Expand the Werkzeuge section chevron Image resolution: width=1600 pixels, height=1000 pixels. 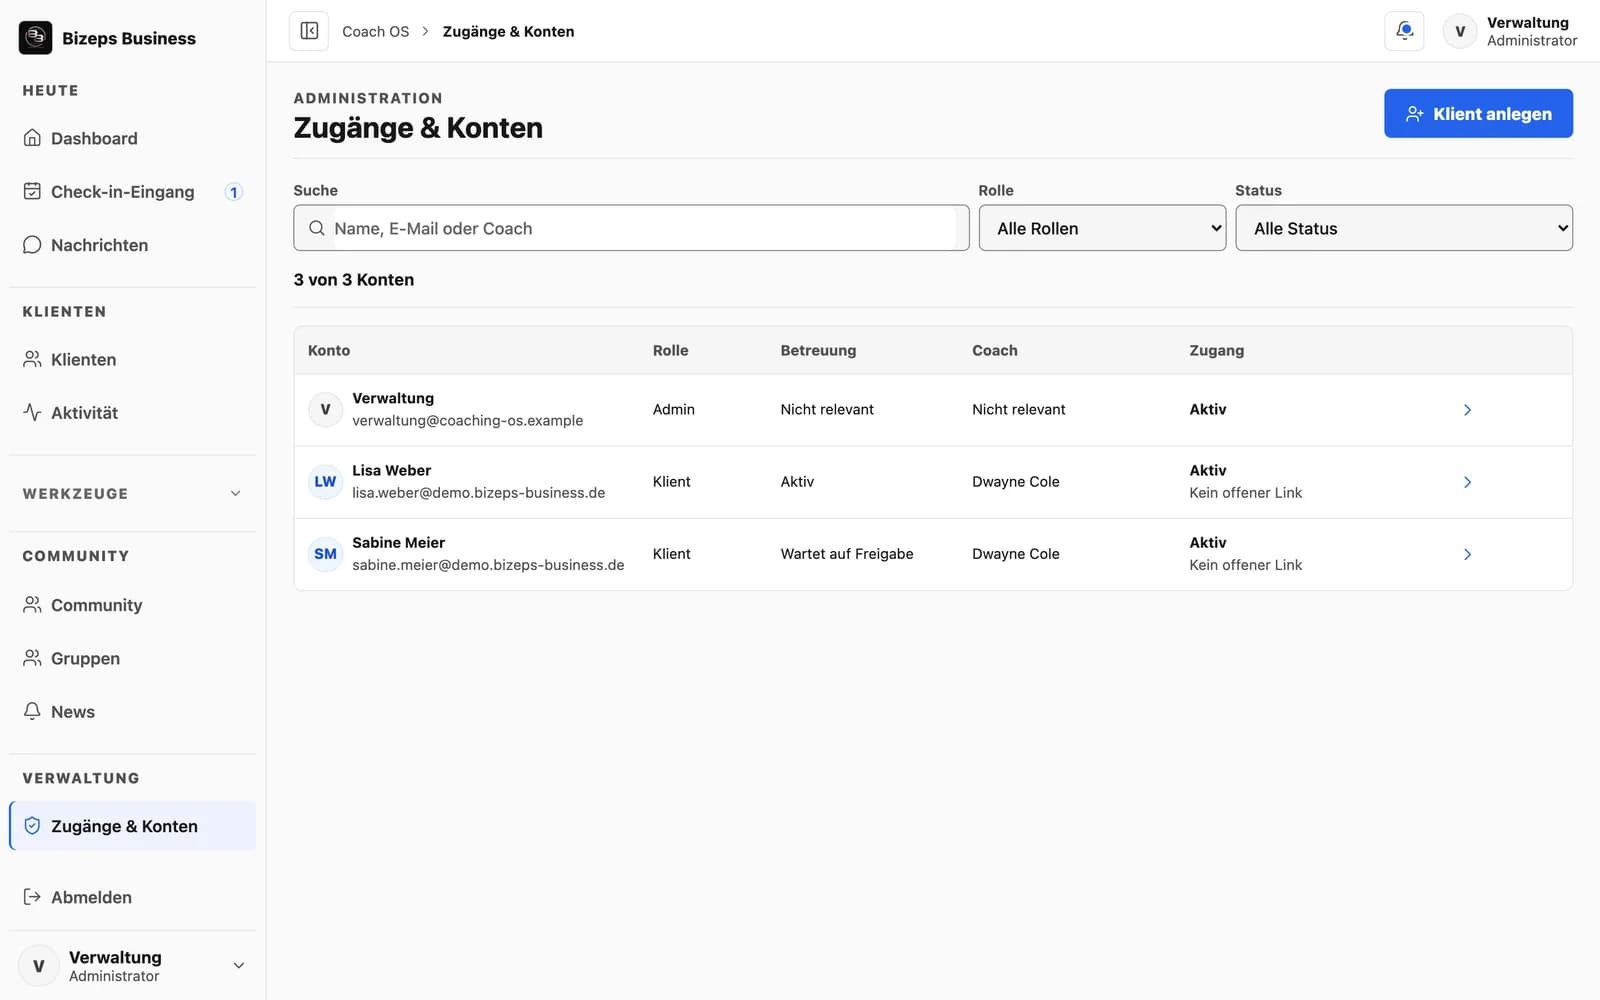point(236,493)
